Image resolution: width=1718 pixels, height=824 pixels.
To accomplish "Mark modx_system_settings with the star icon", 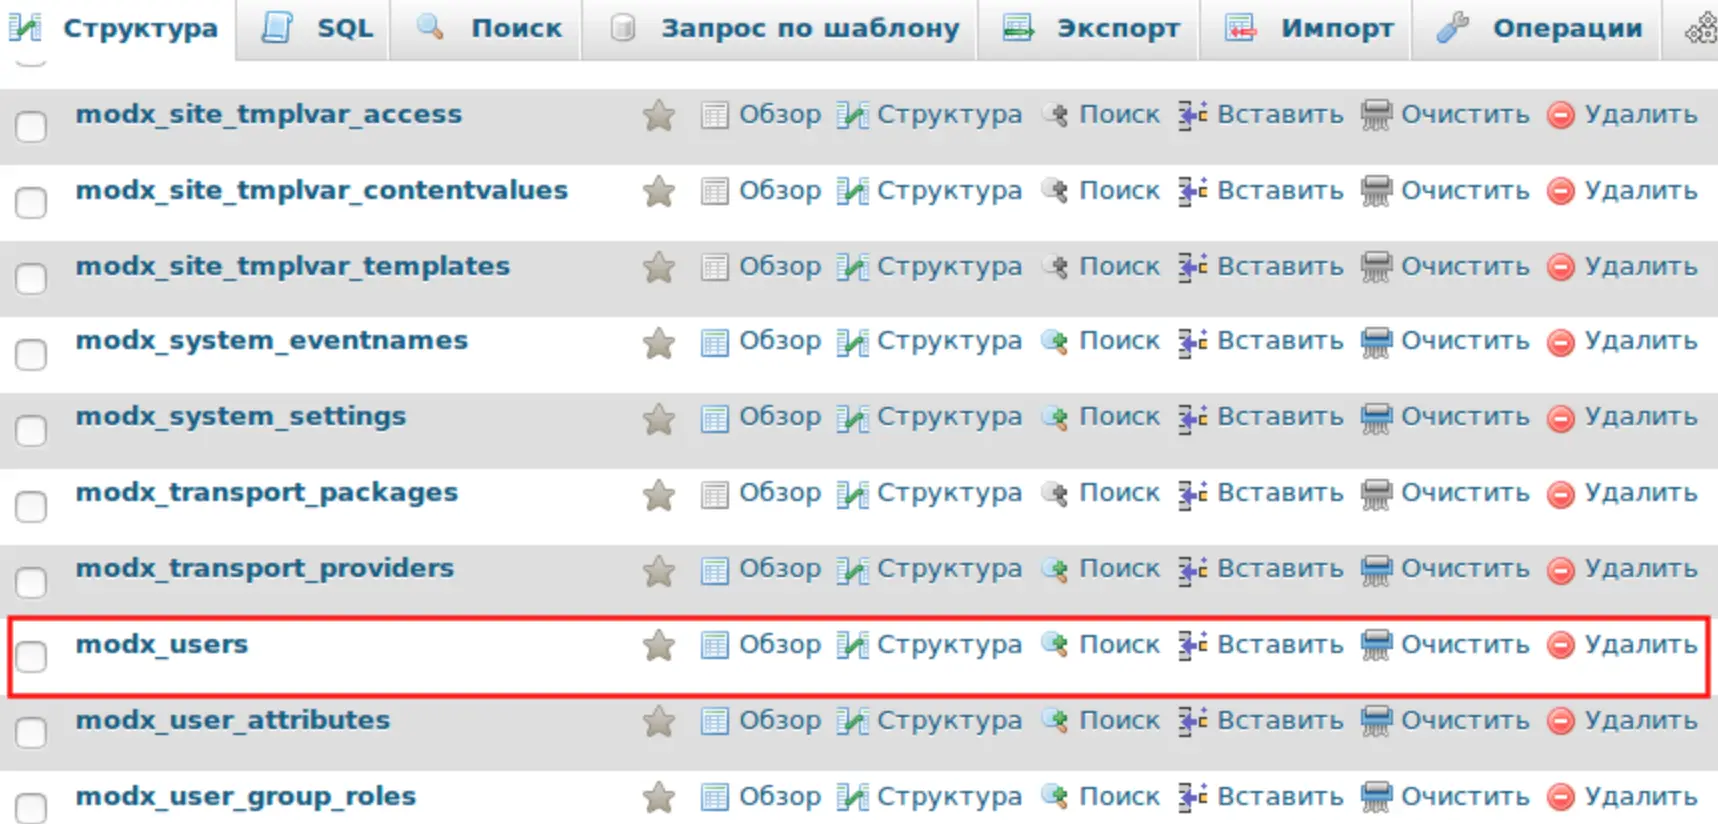I will [659, 419].
